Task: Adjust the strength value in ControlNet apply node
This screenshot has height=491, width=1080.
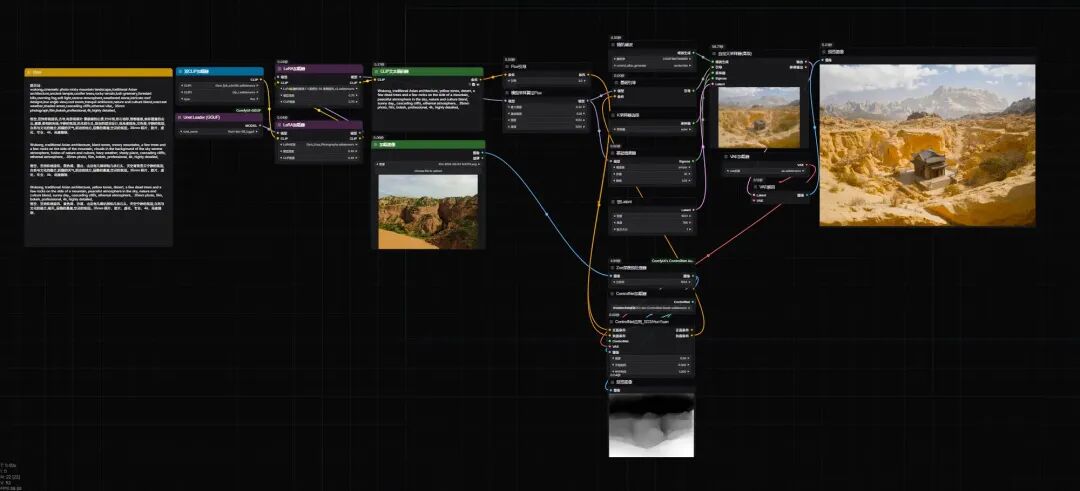Action: tap(652, 359)
